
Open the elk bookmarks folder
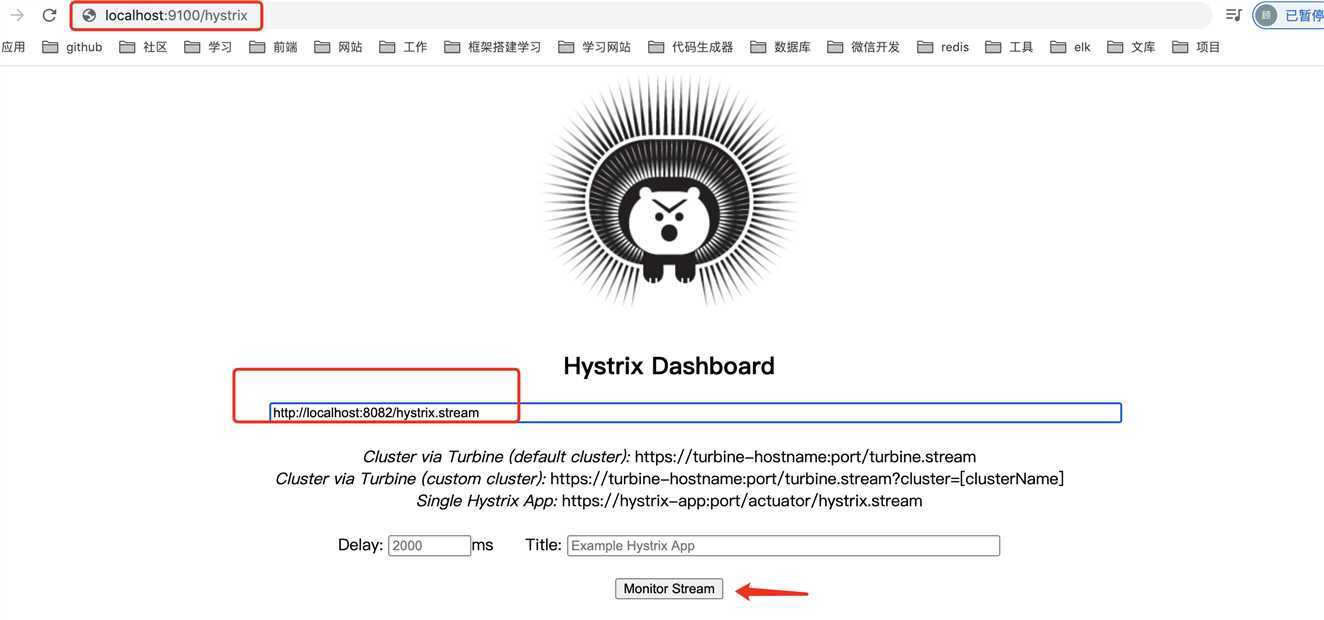(1071, 47)
